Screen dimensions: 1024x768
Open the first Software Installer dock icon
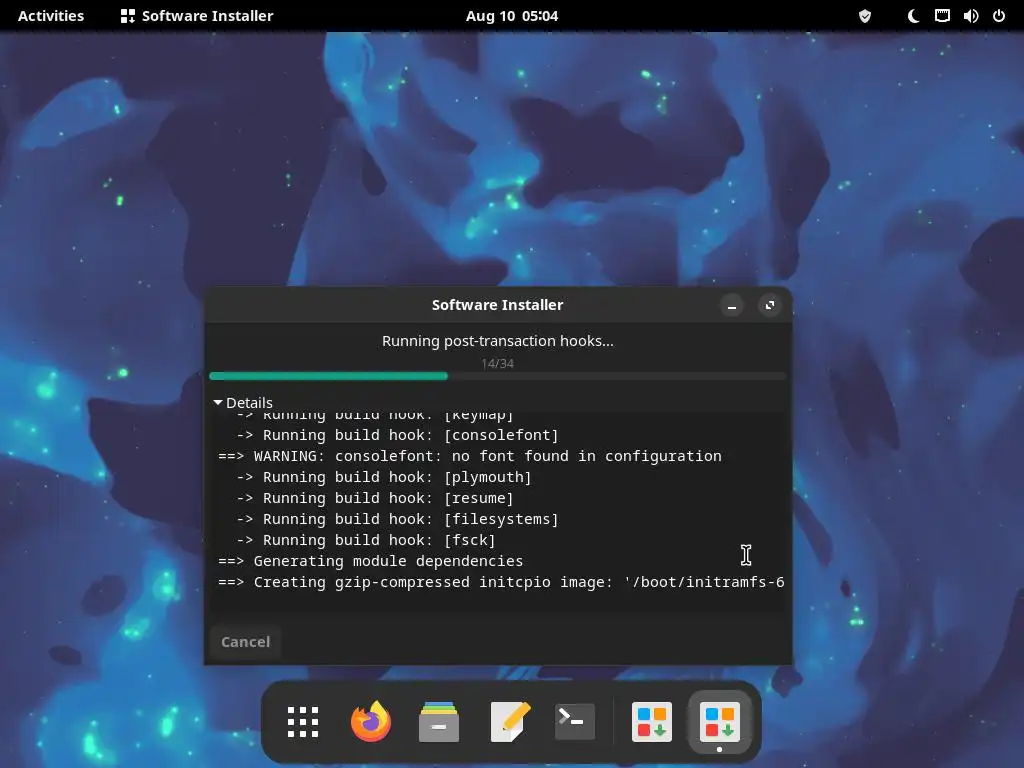coord(652,722)
